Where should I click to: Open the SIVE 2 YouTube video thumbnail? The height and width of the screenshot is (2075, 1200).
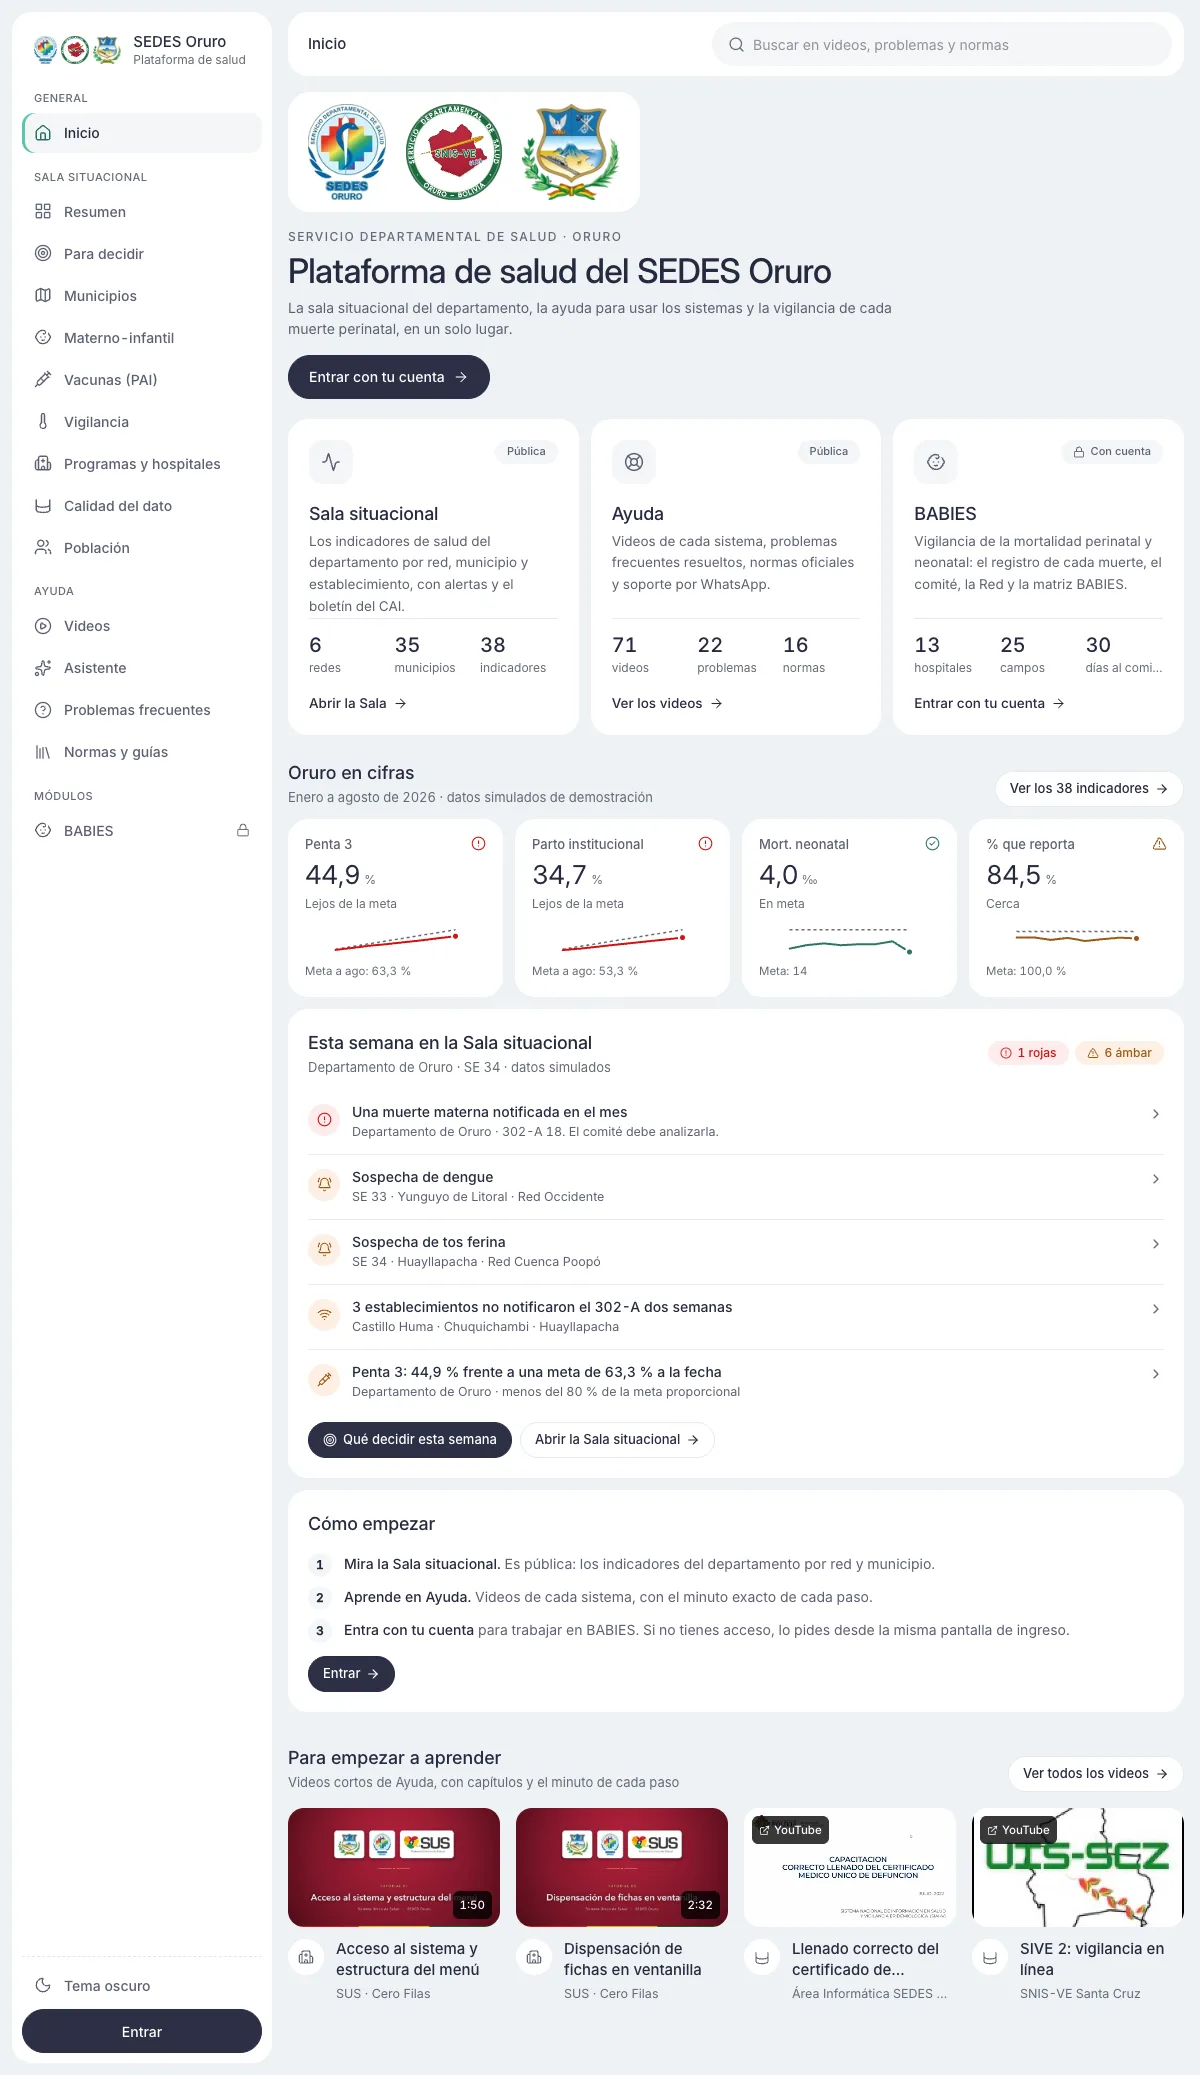pyautogui.click(x=1078, y=1867)
